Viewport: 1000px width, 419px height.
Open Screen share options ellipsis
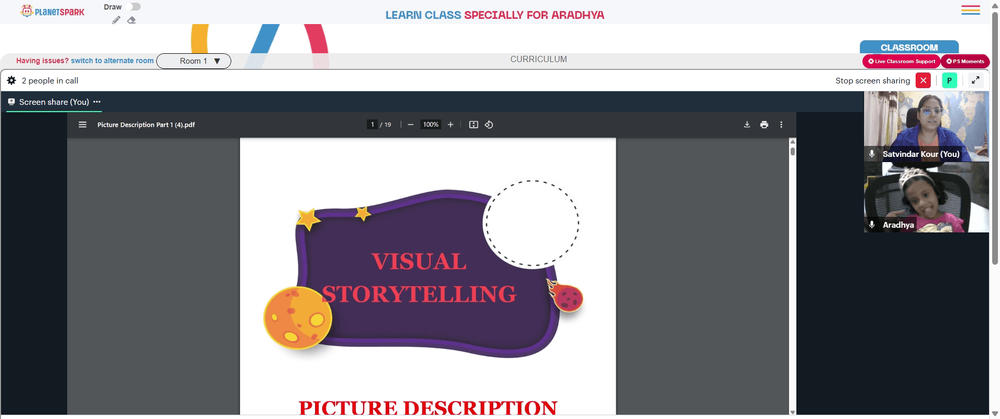pos(97,101)
